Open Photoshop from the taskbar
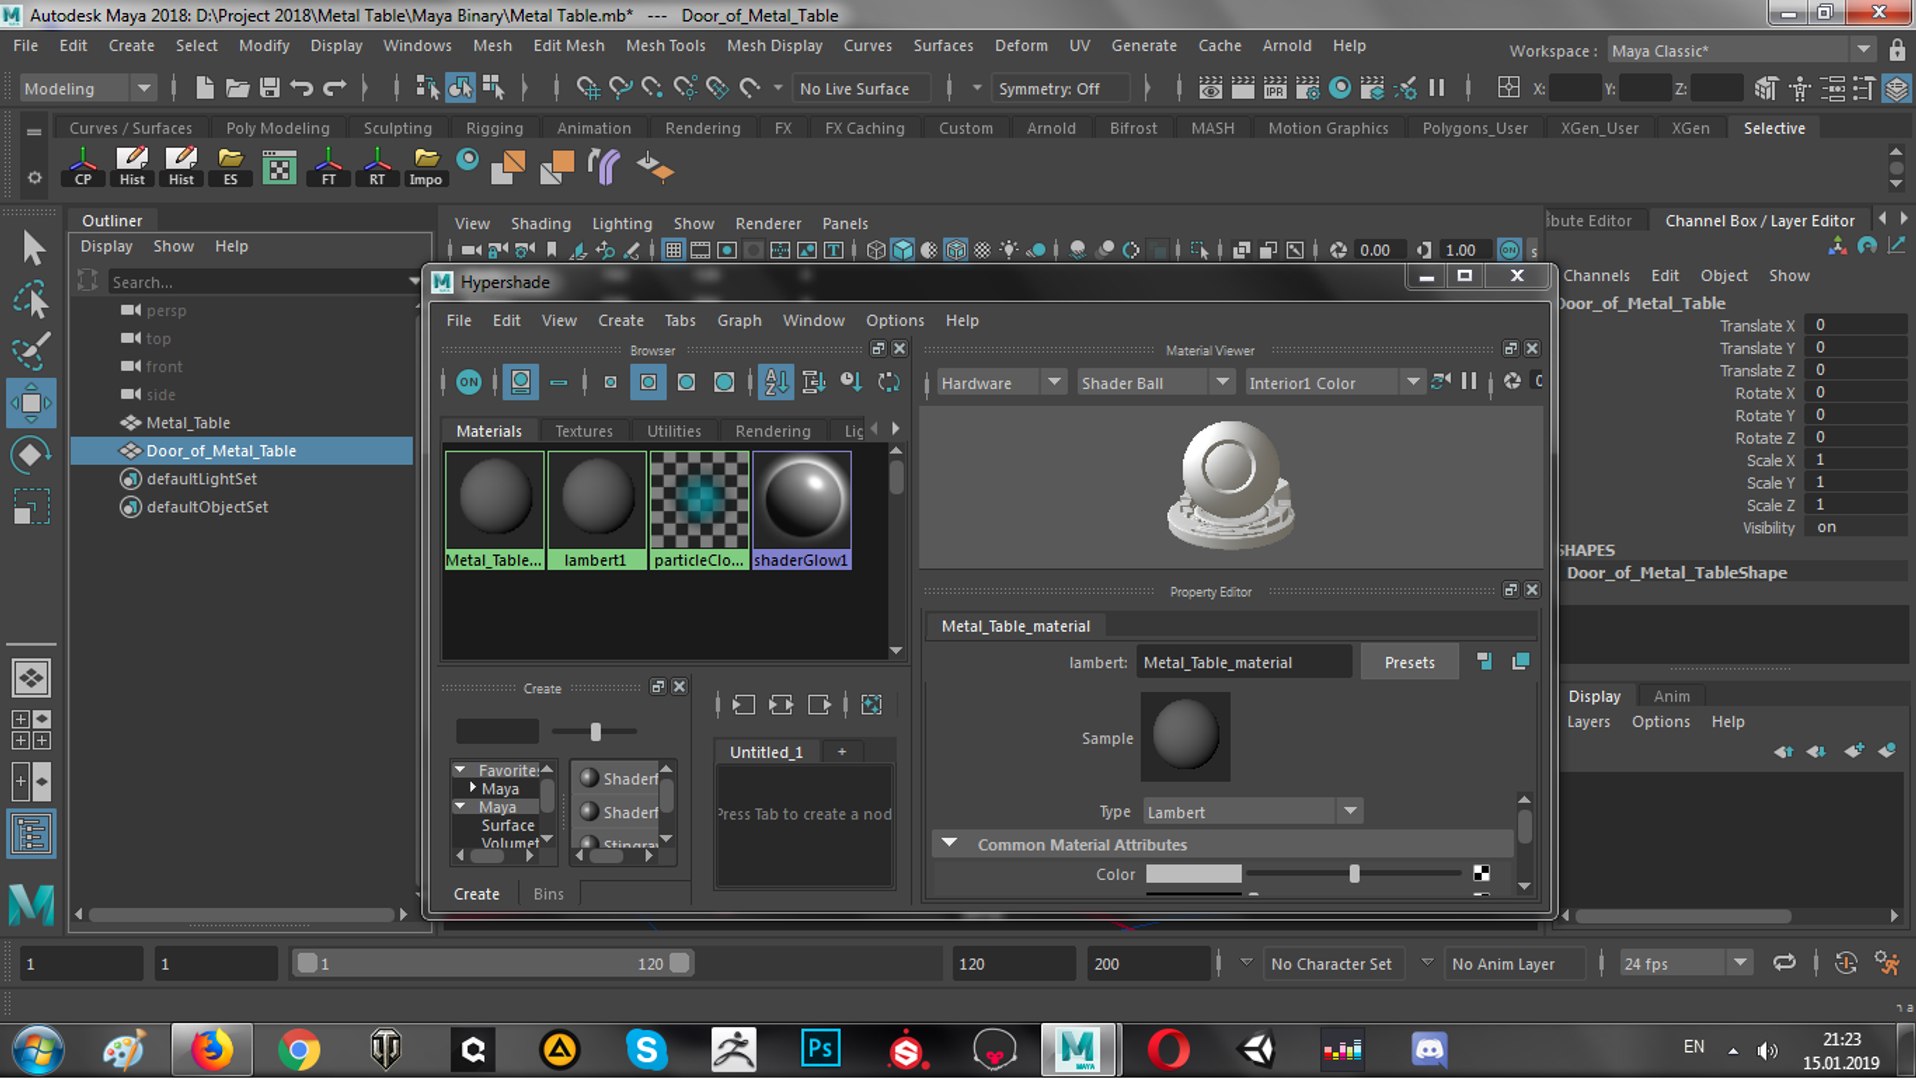Viewport: 1916px width, 1080px height. tap(820, 1049)
